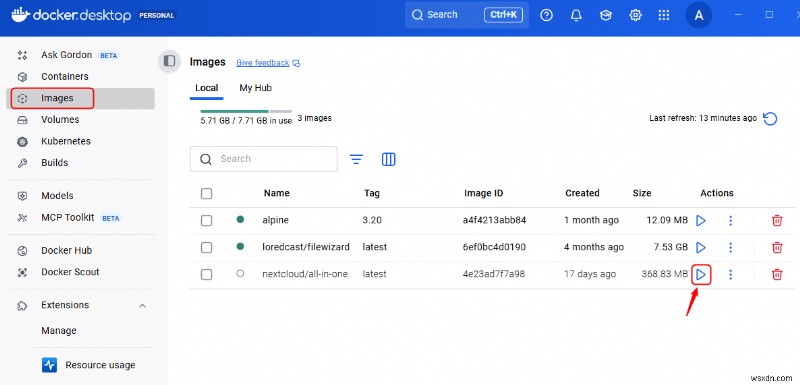
Task: Open Manage under Extensions
Action: tap(59, 330)
